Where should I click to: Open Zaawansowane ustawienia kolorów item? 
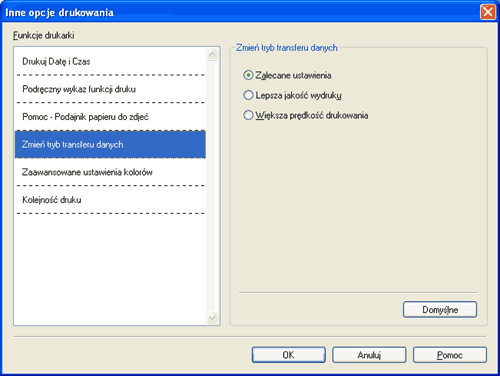[110, 172]
